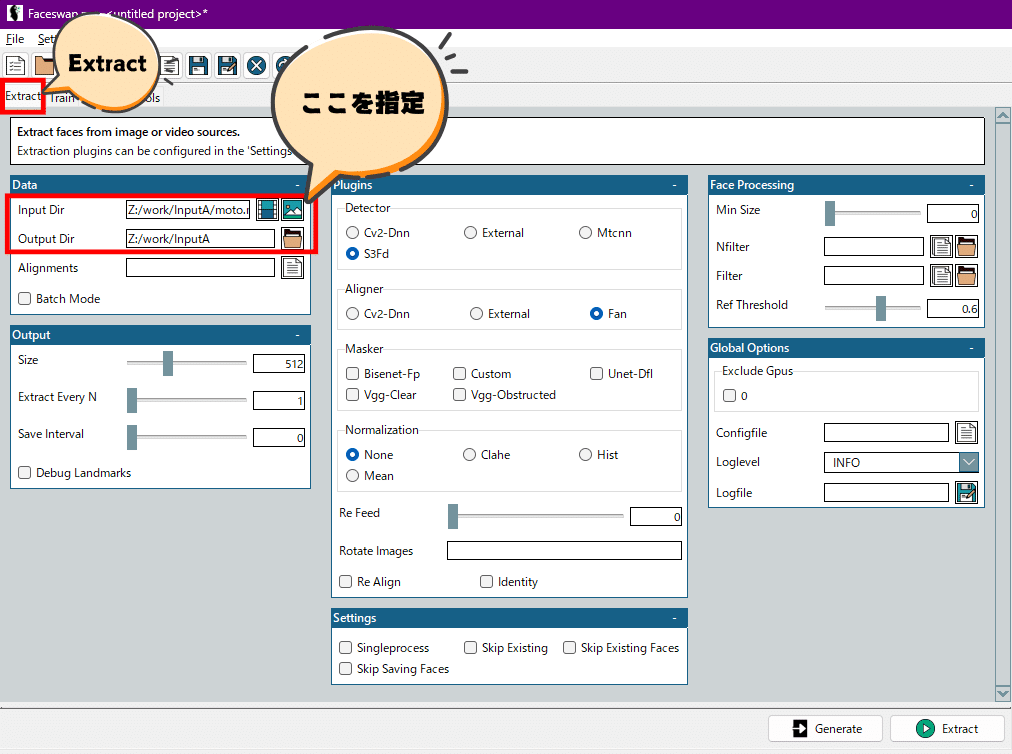Browse for Configfile
This screenshot has width=1012, height=754.
point(966,433)
